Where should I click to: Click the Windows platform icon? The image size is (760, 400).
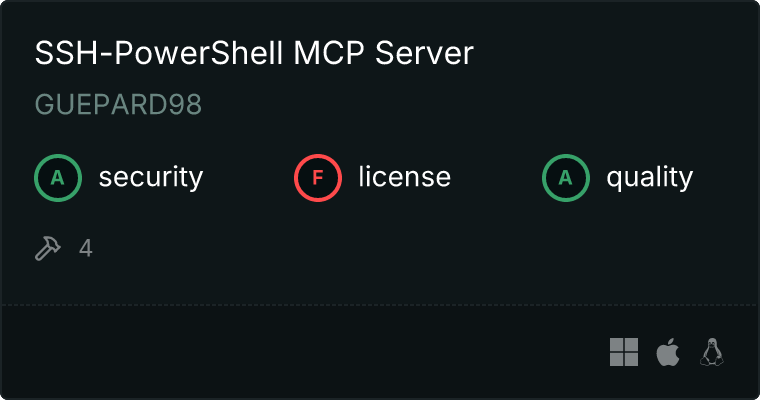coord(624,352)
